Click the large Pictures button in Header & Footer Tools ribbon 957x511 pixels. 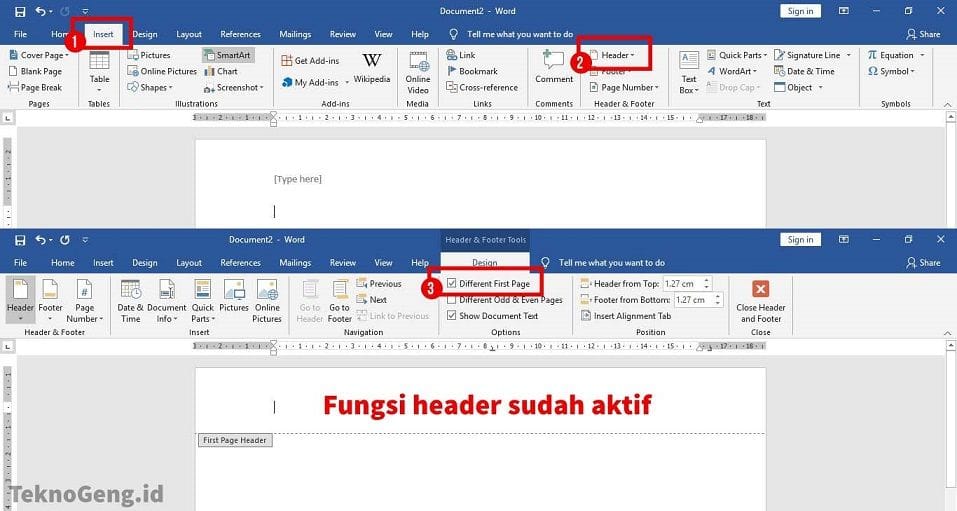(234, 295)
